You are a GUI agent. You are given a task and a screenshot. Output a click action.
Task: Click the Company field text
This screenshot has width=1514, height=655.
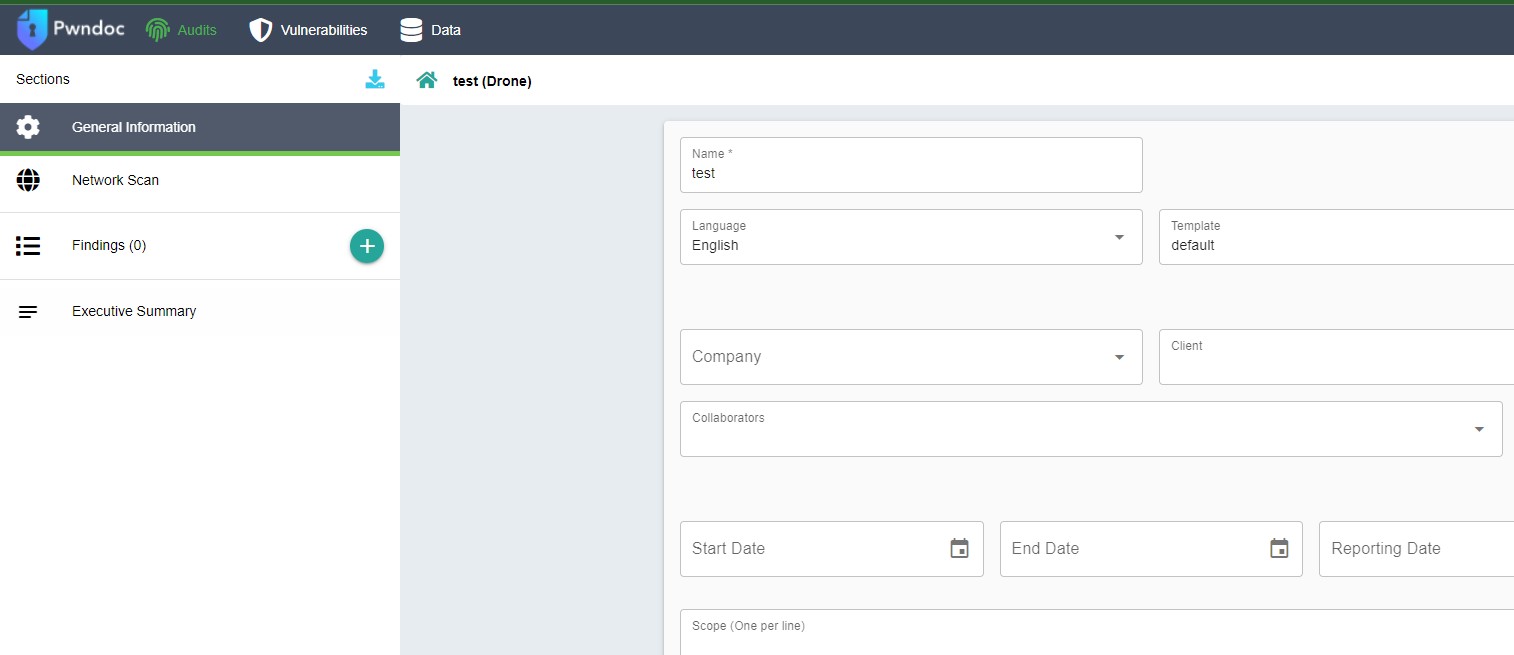coord(727,357)
